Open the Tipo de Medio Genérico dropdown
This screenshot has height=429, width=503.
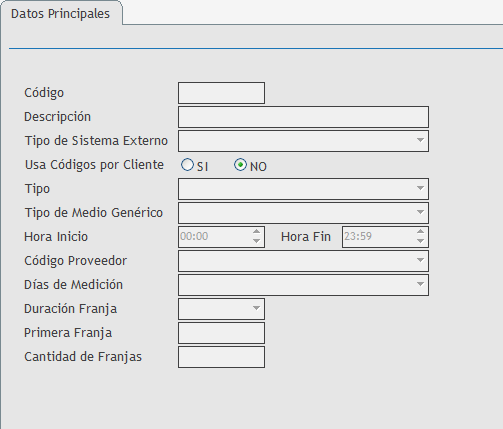[x=303, y=213]
